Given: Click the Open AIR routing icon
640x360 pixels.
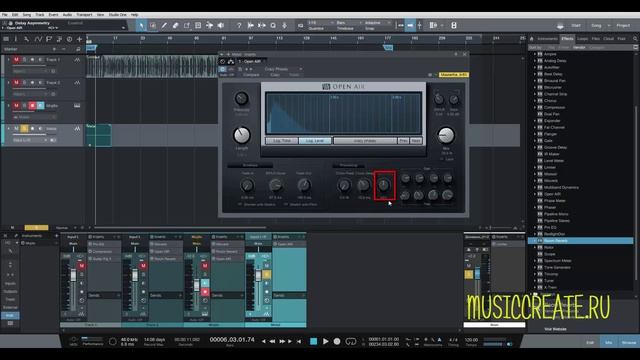Looking at the screenshot, I should (231, 61).
